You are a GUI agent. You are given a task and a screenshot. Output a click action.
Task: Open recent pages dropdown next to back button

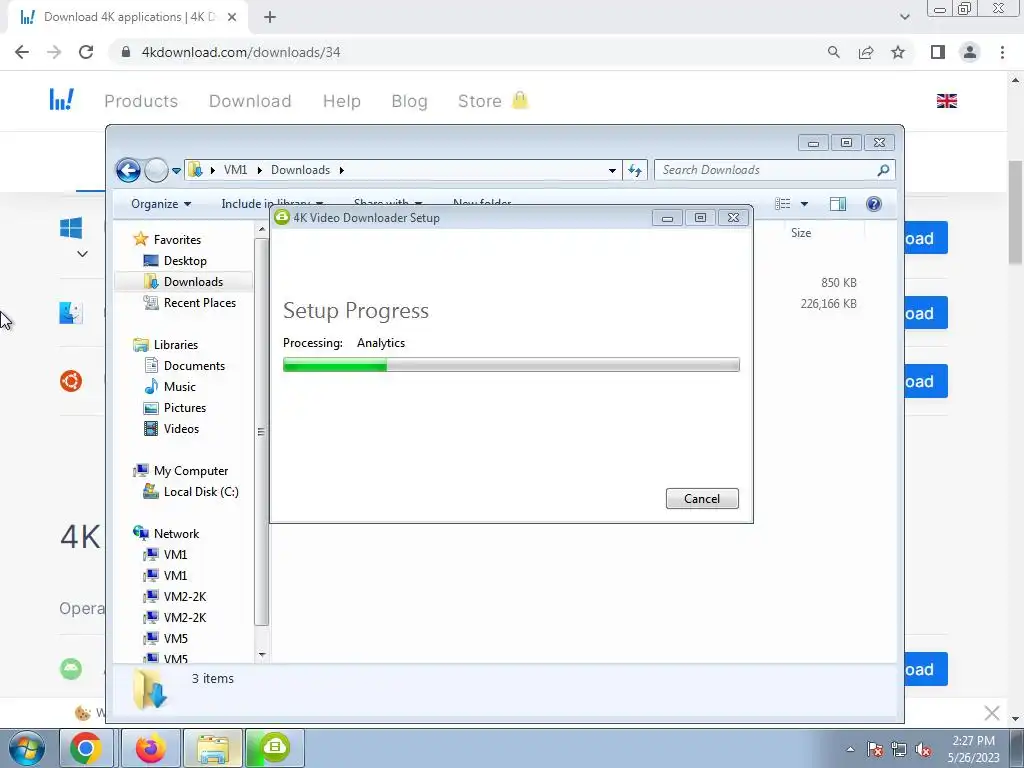(176, 170)
